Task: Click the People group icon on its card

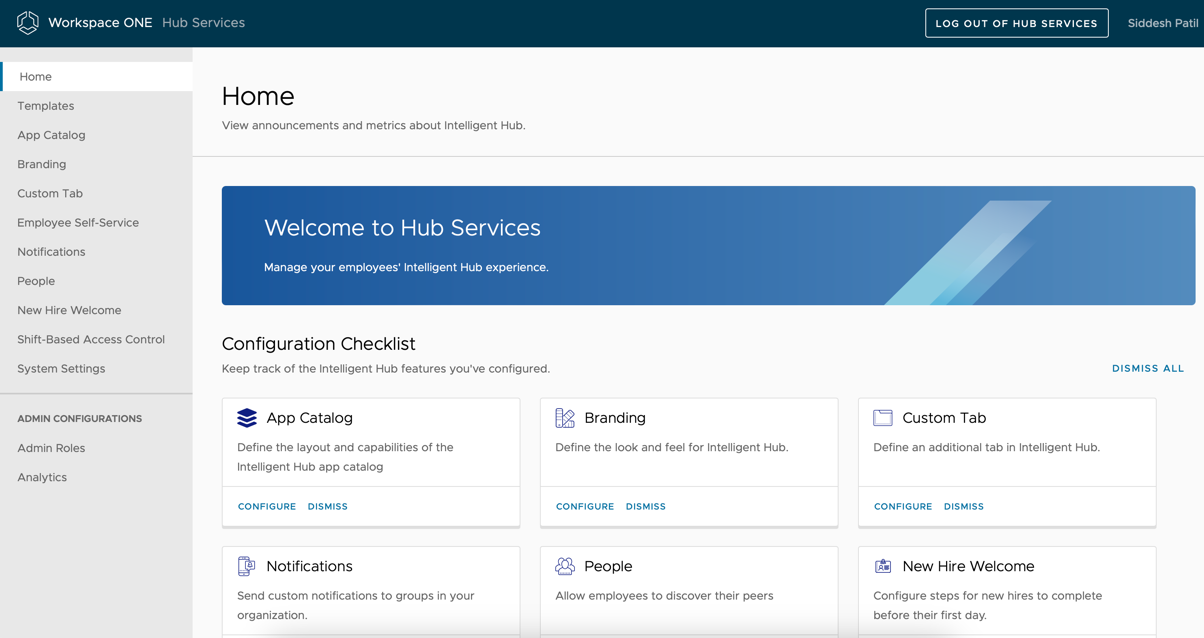Action: (x=563, y=565)
